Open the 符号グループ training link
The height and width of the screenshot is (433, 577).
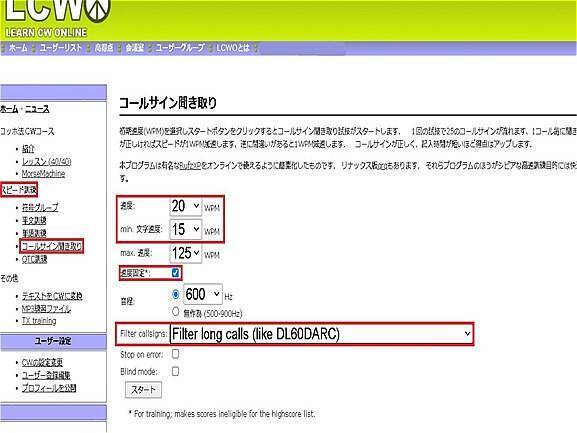coord(40,207)
